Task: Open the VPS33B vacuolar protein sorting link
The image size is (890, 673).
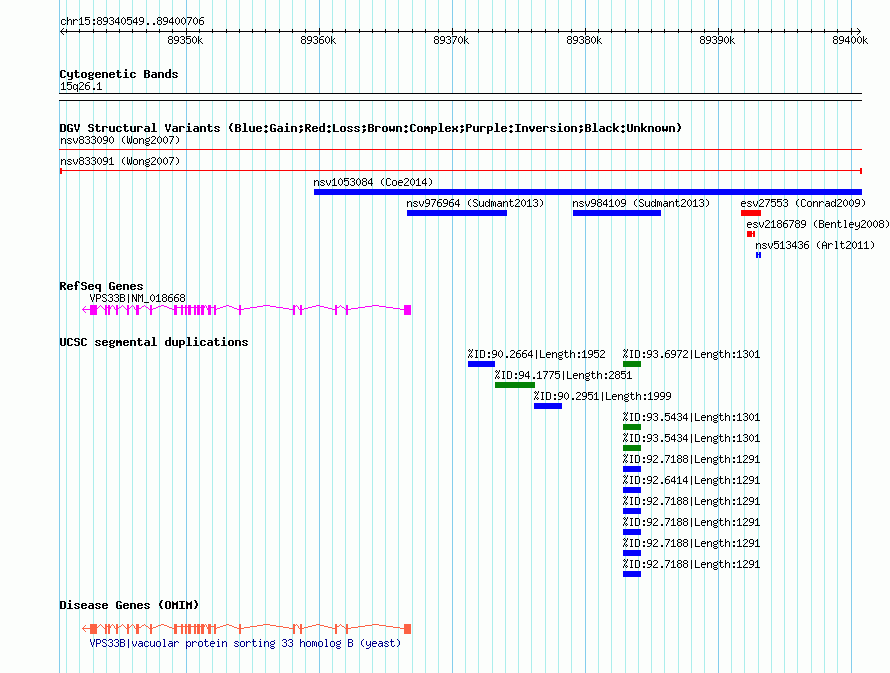Action: pos(245,643)
